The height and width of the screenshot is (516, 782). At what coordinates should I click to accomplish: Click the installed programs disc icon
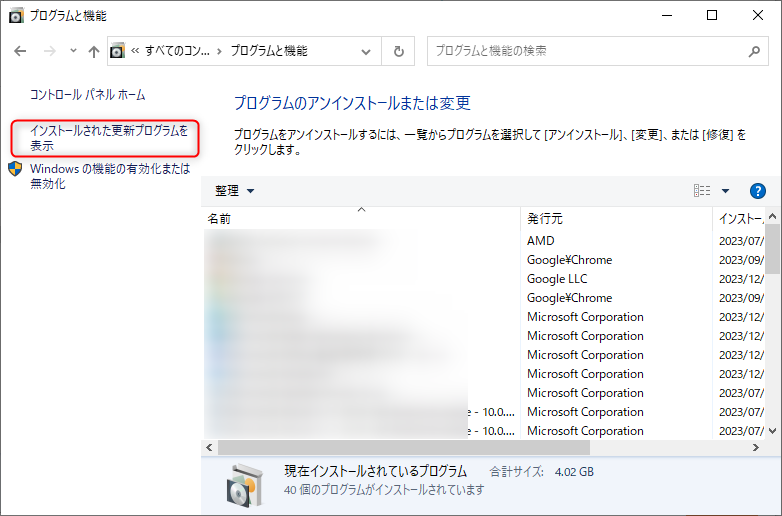244,480
